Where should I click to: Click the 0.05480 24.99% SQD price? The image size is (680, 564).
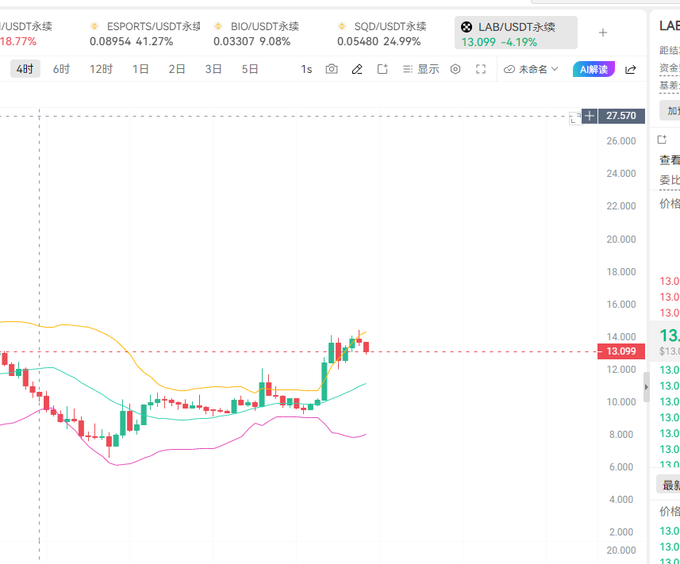pos(379,42)
